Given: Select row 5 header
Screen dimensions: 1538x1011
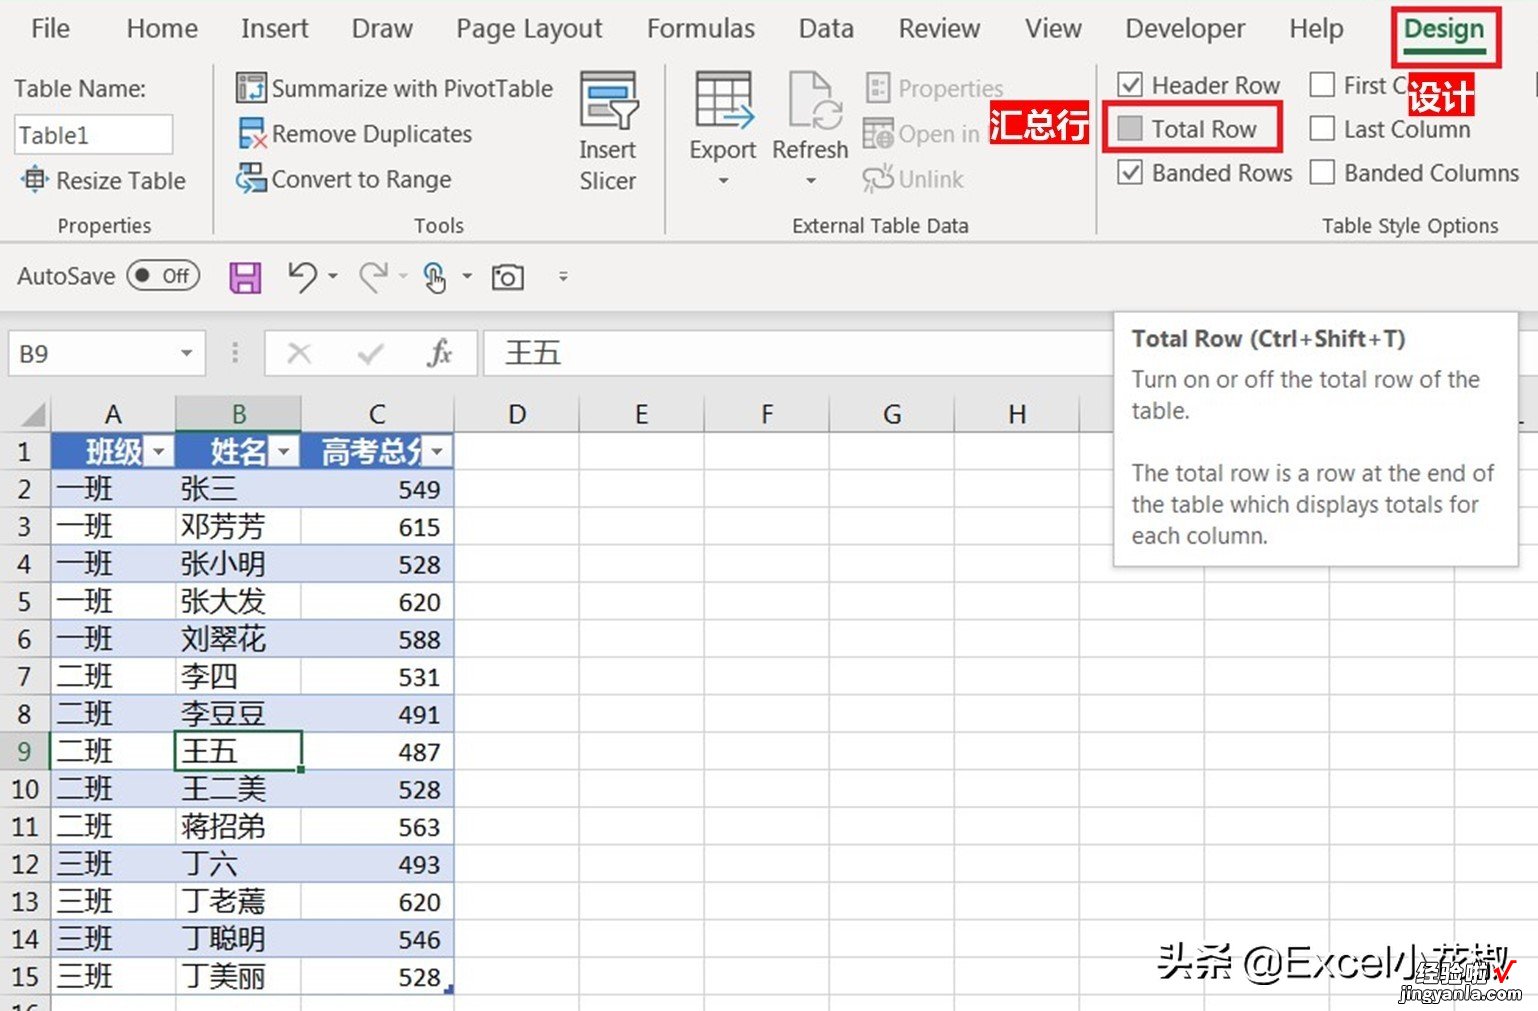Looking at the screenshot, I should click(25, 601).
